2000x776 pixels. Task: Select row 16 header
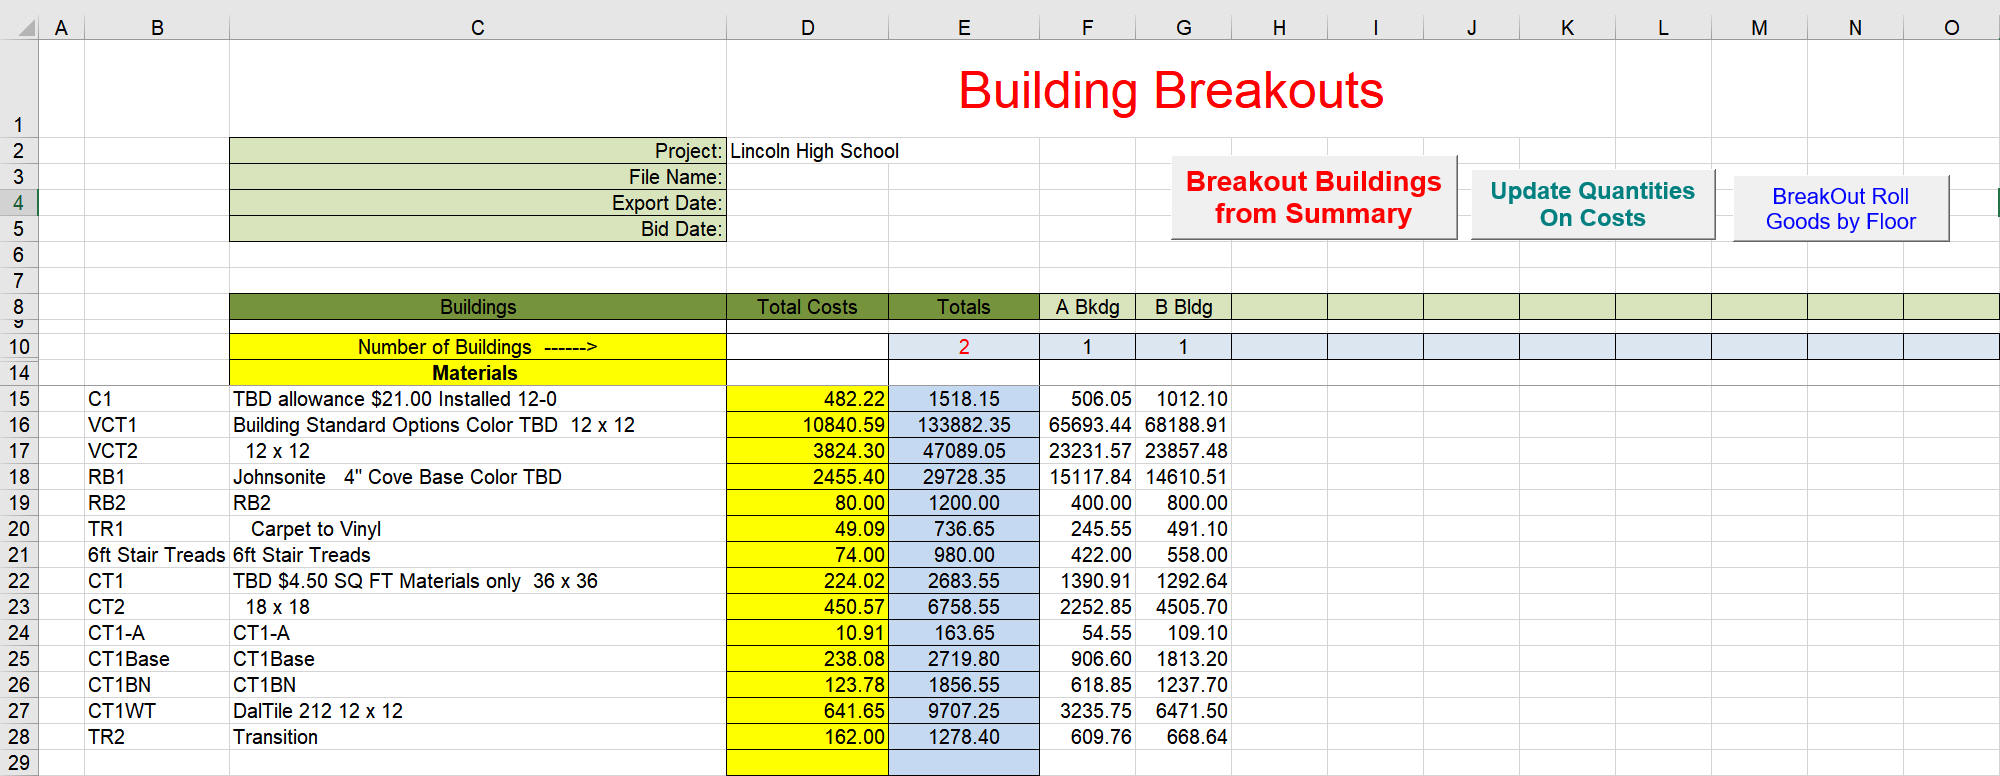(x=19, y=425)
